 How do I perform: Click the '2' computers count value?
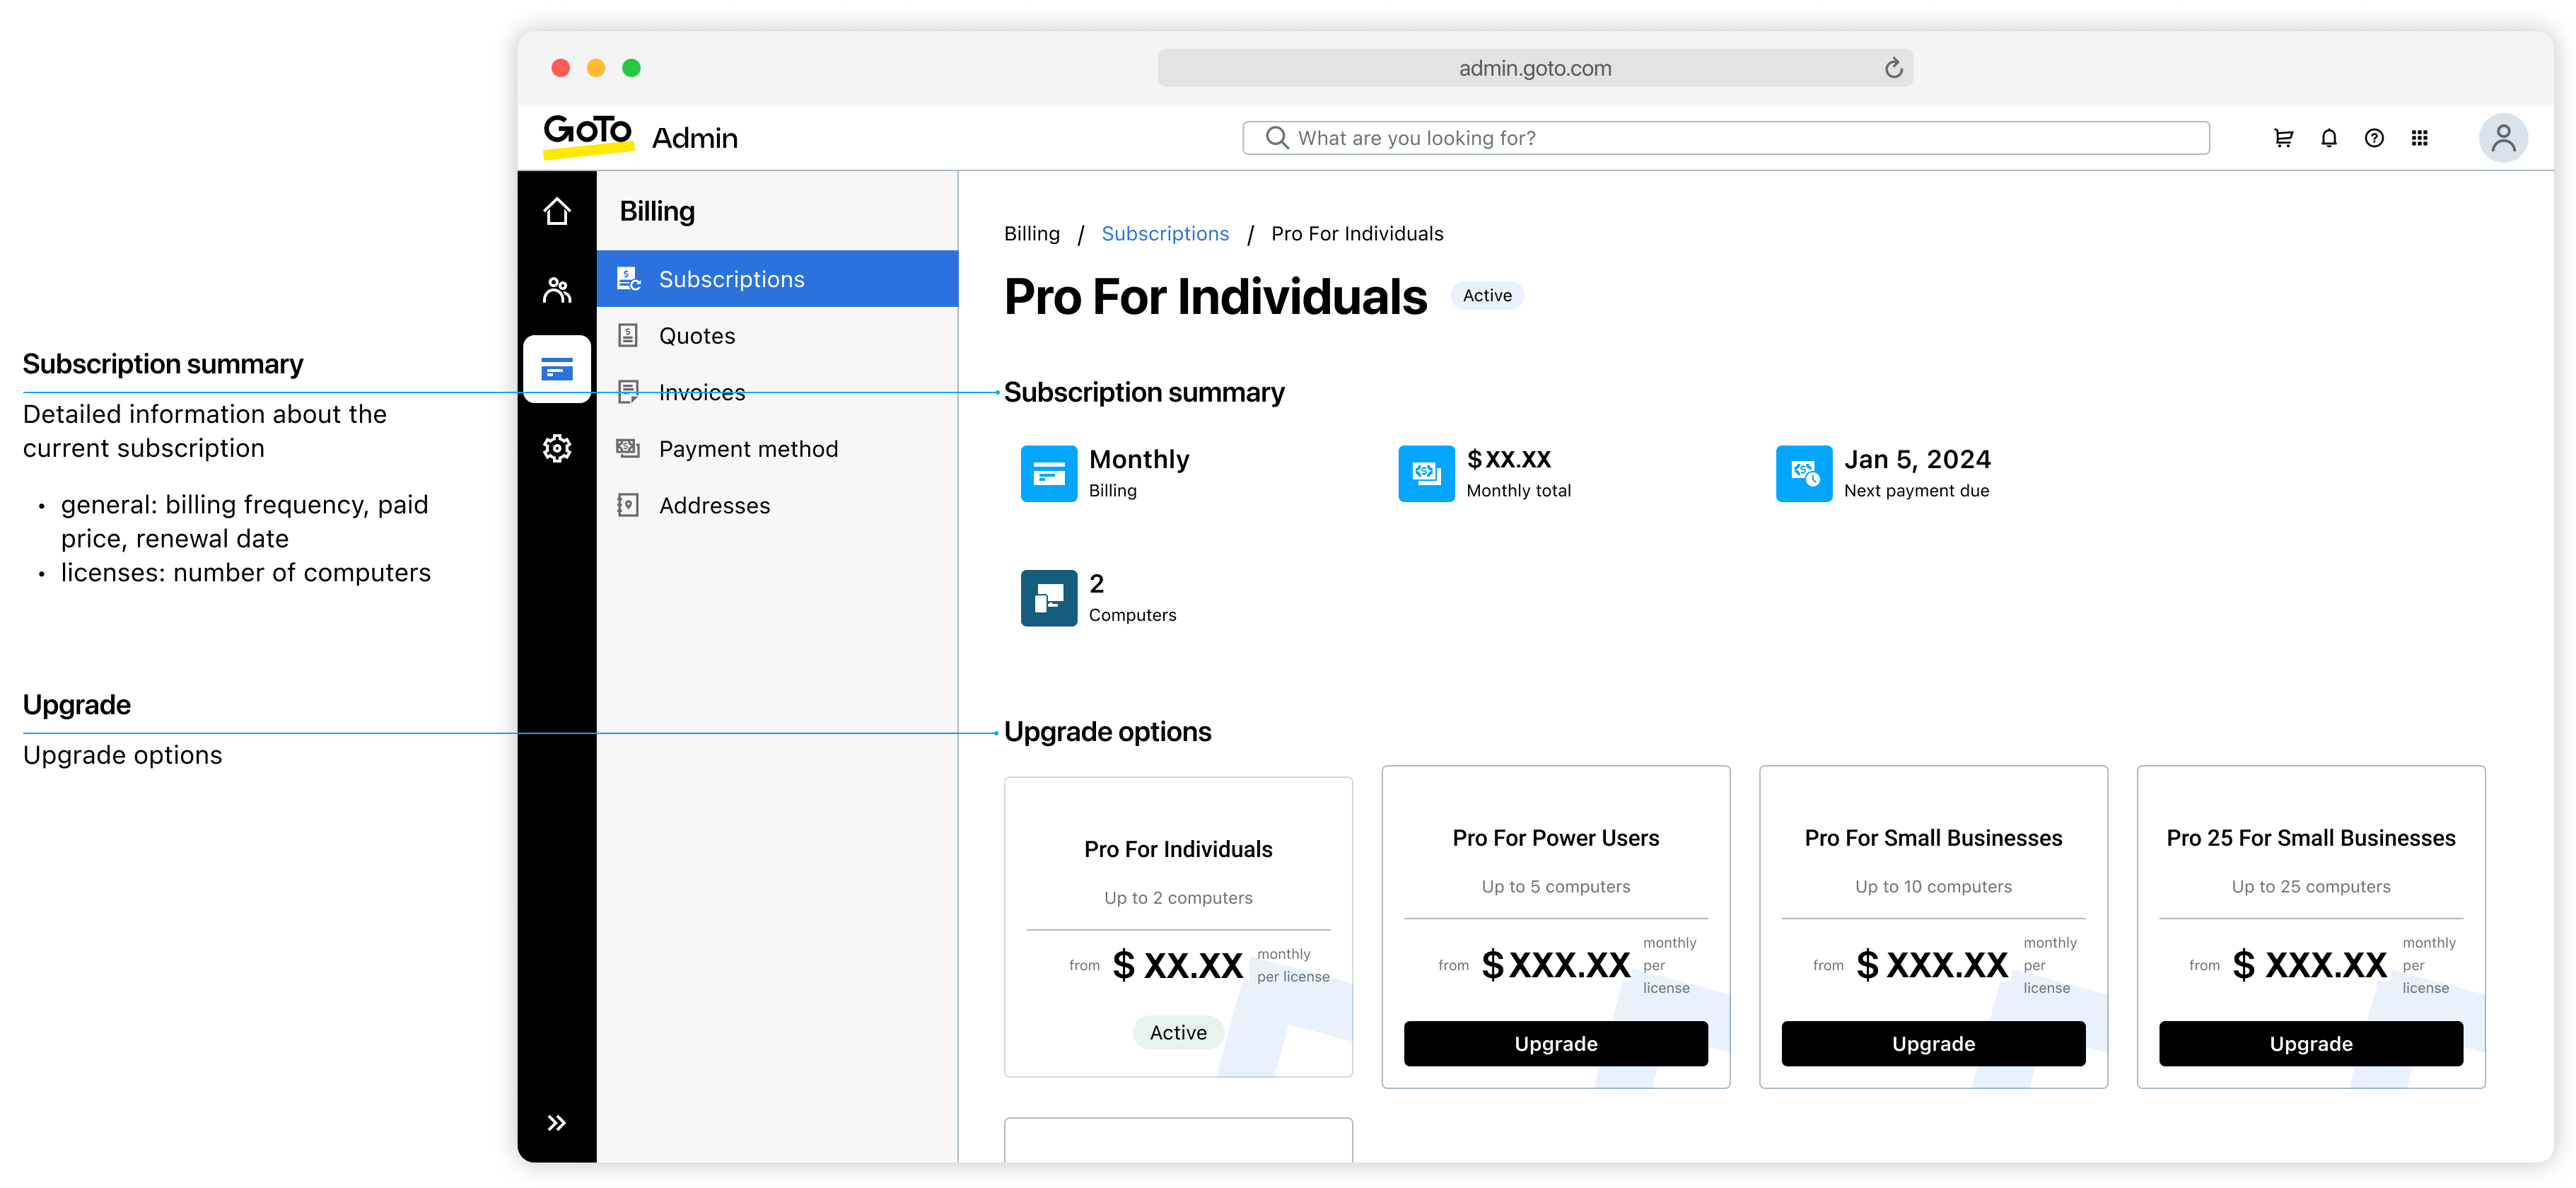point(1097,583)
